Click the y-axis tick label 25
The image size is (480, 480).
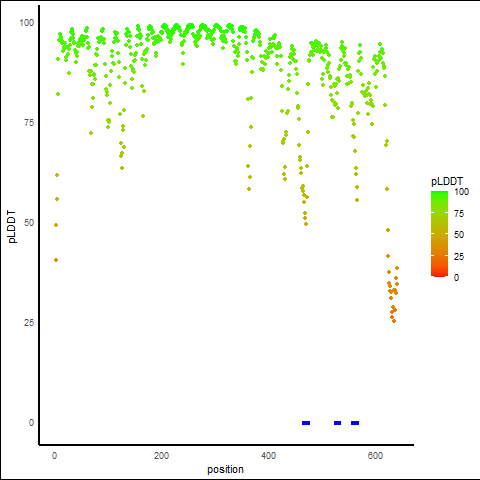tap(29, 323)
